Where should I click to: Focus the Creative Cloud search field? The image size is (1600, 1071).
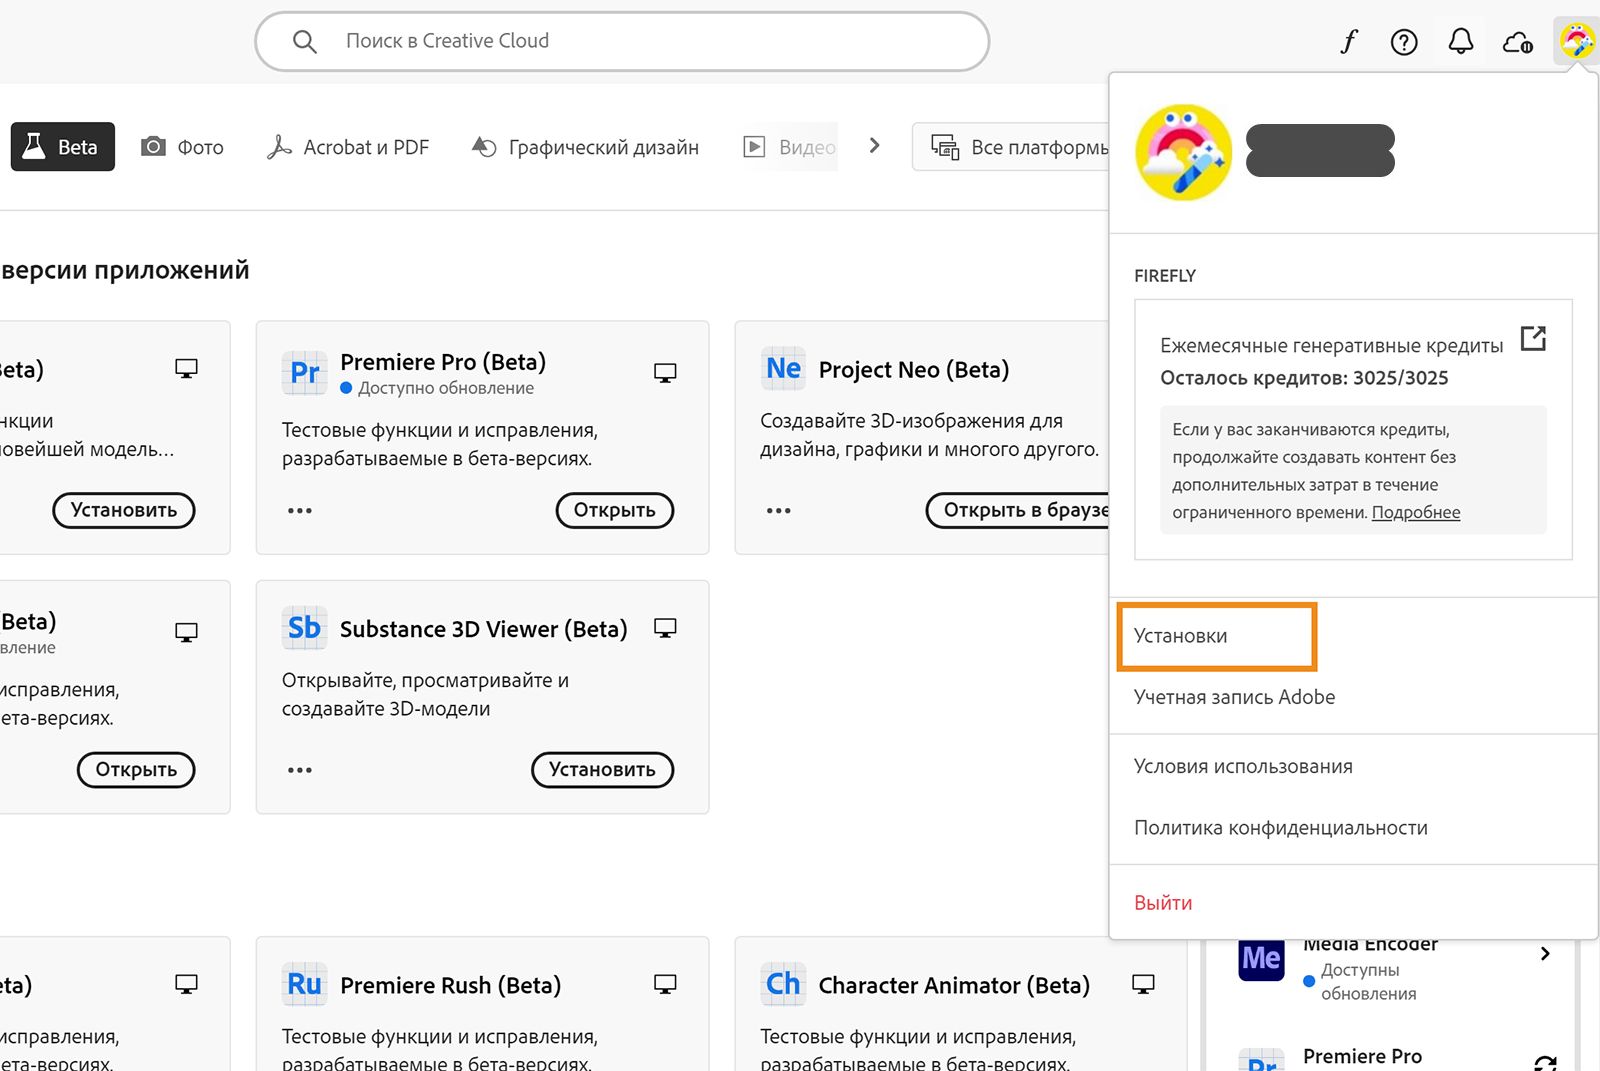(x=622, y=41)
